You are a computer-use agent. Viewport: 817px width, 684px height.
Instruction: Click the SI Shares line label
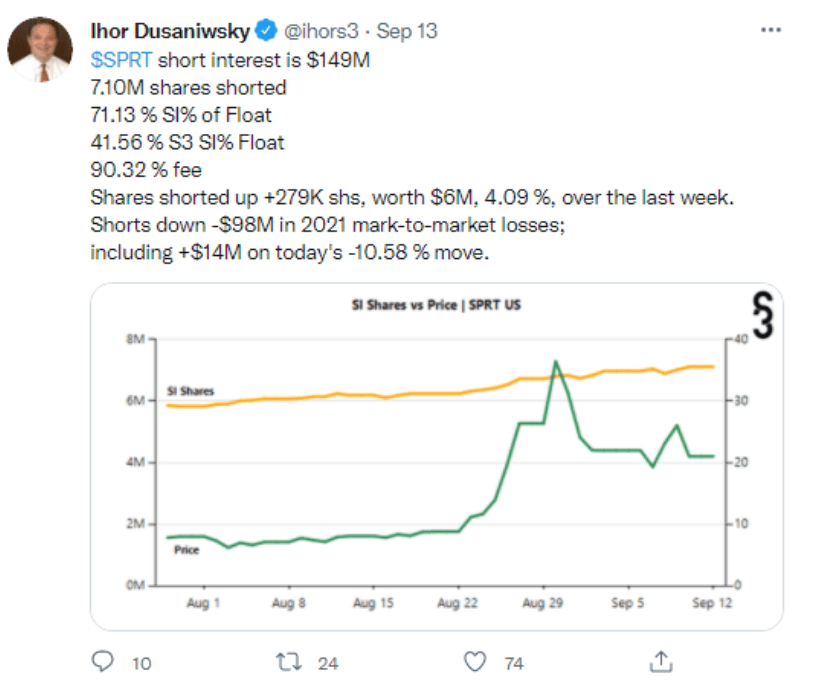[x=190, y=391]
